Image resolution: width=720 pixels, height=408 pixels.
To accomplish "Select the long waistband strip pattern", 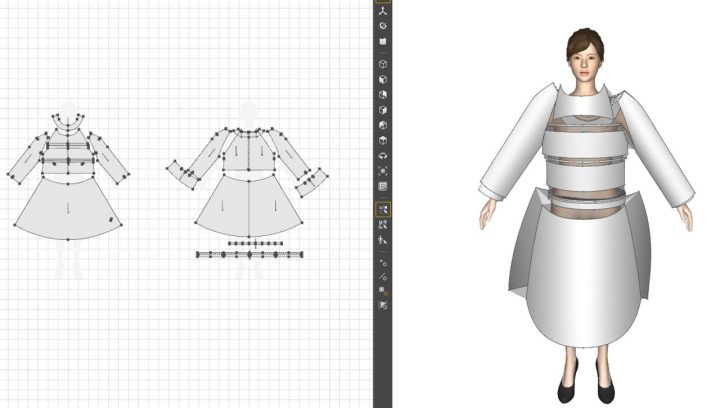I will coord(248,254).
